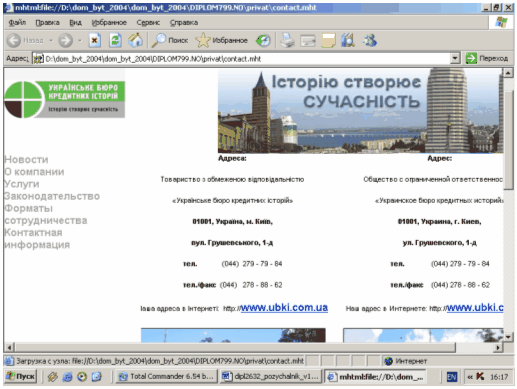
Task: Open the address bar dropdown list
Action: pos(455,59)
